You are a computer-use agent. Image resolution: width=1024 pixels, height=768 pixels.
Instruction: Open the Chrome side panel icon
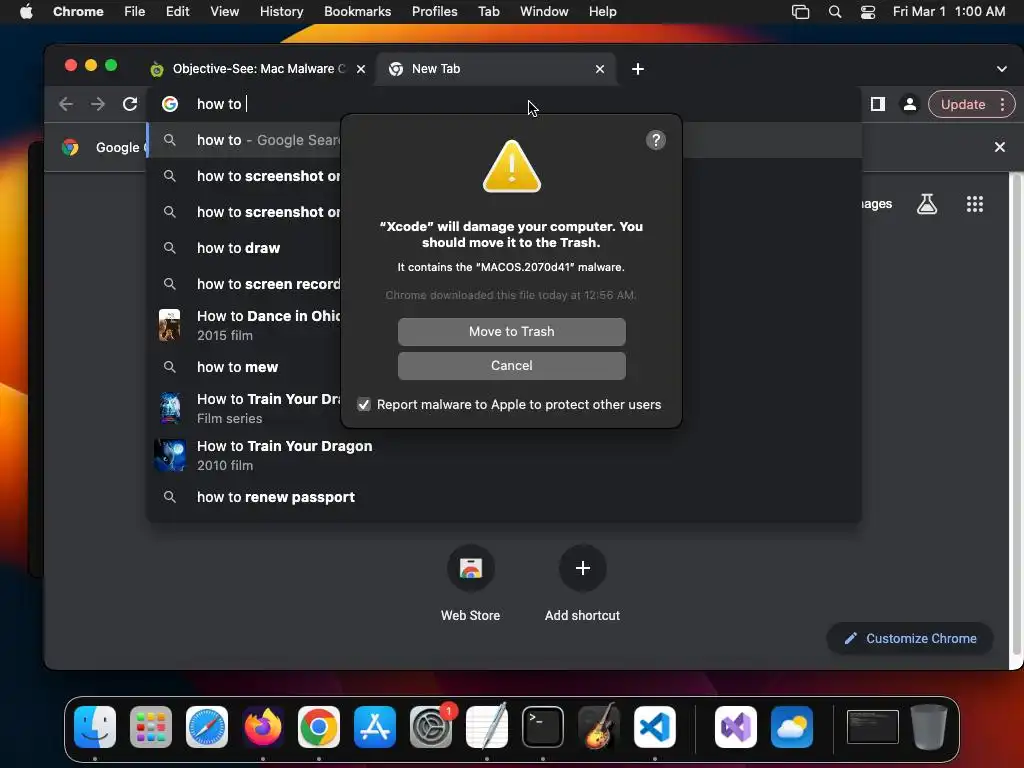[878, 104]
